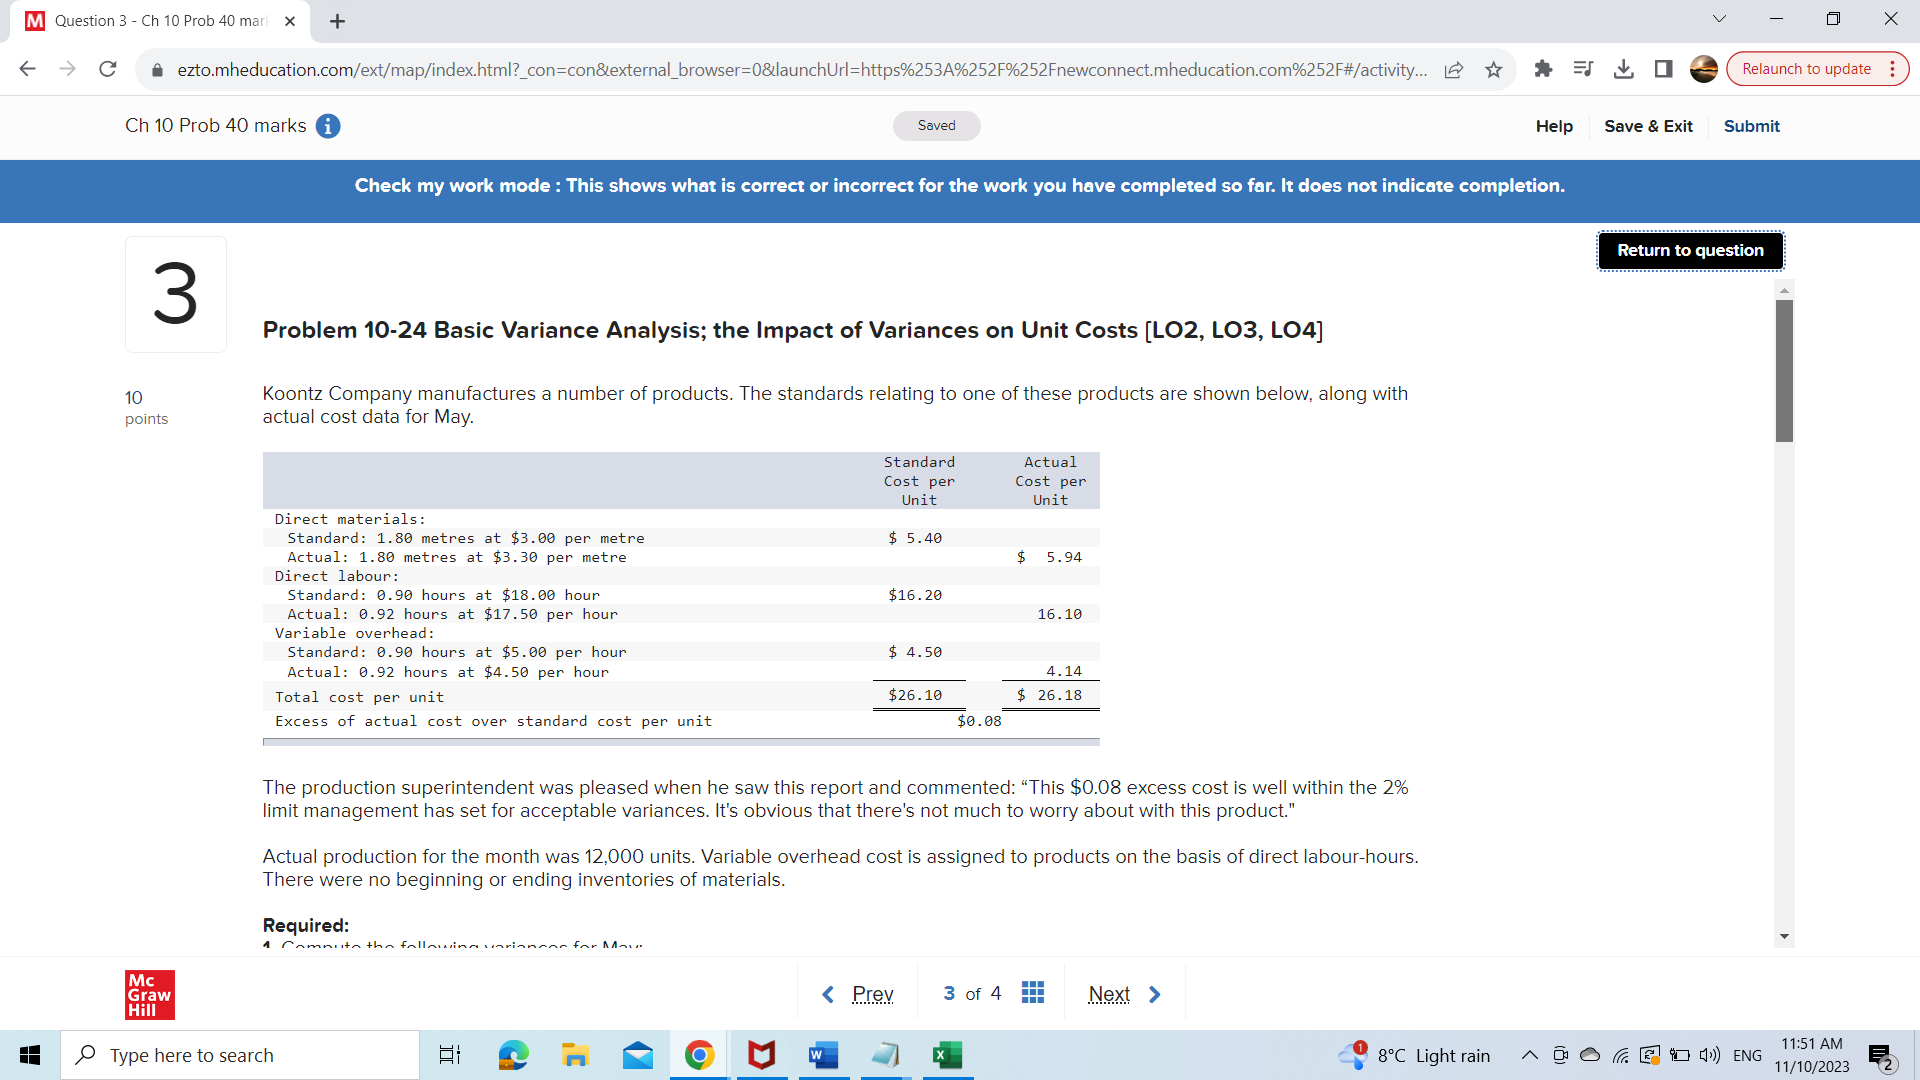Viewport: 1920px width, 1080px height.
Task: Open the browser downloads icon
Action: 1624,69
